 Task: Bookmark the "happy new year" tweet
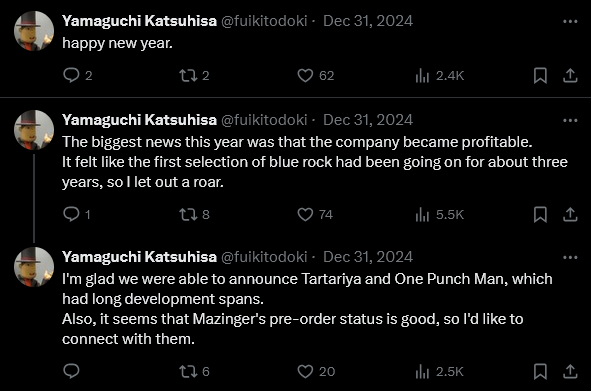click(540, 75)
